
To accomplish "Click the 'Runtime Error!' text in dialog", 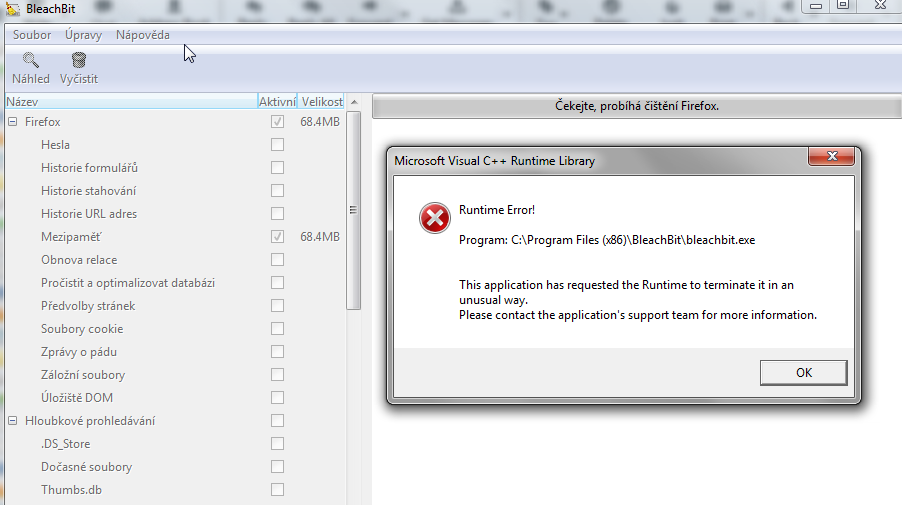I will pyautogui.click(x=497, y=210).
